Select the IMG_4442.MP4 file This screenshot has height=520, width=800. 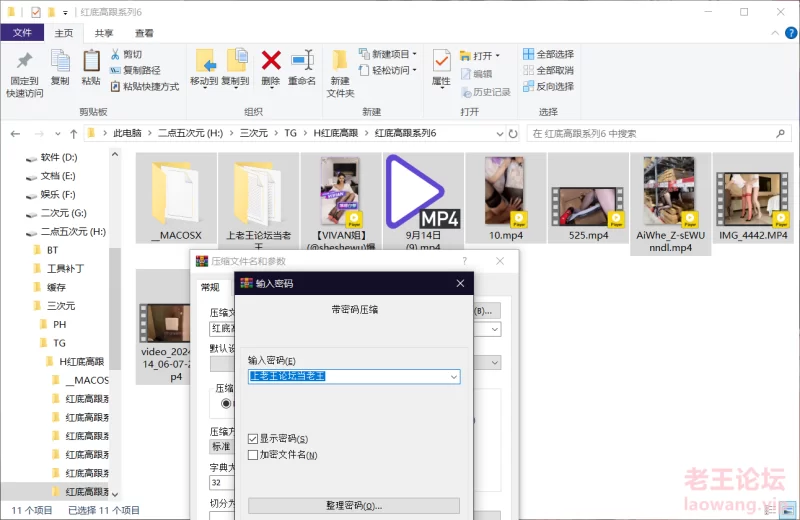pos(753,199)
